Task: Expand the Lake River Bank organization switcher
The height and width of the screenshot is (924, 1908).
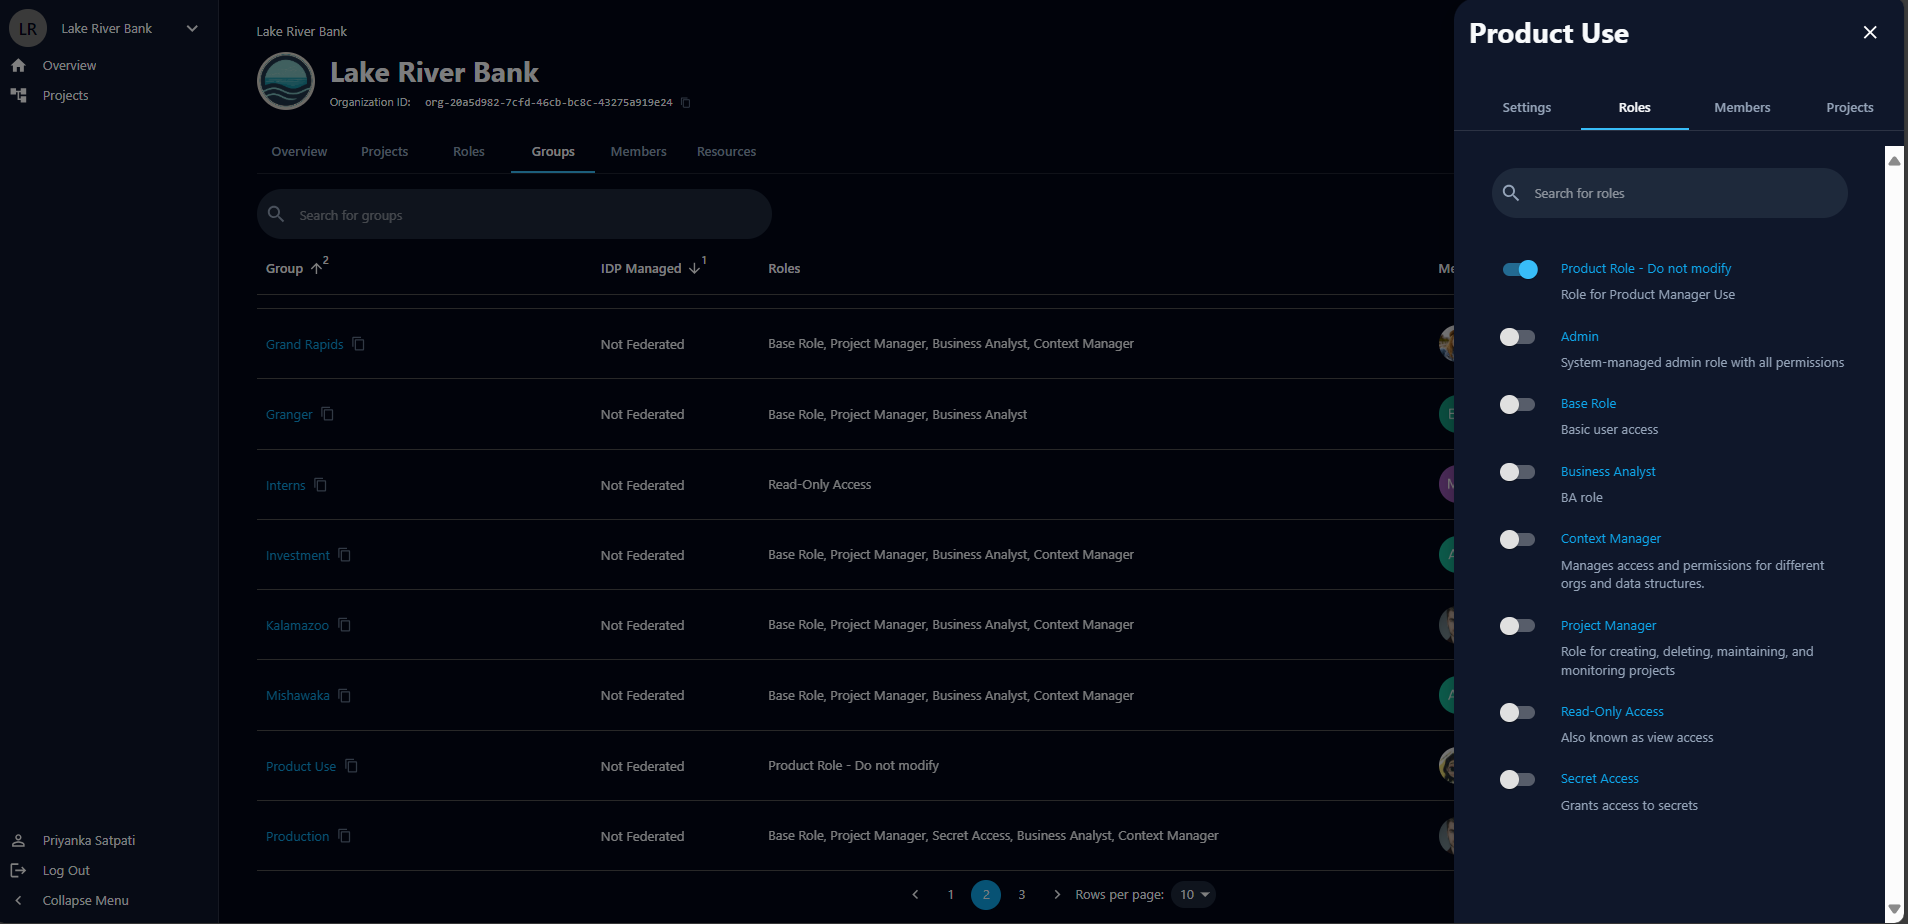Action: [192, 28]
